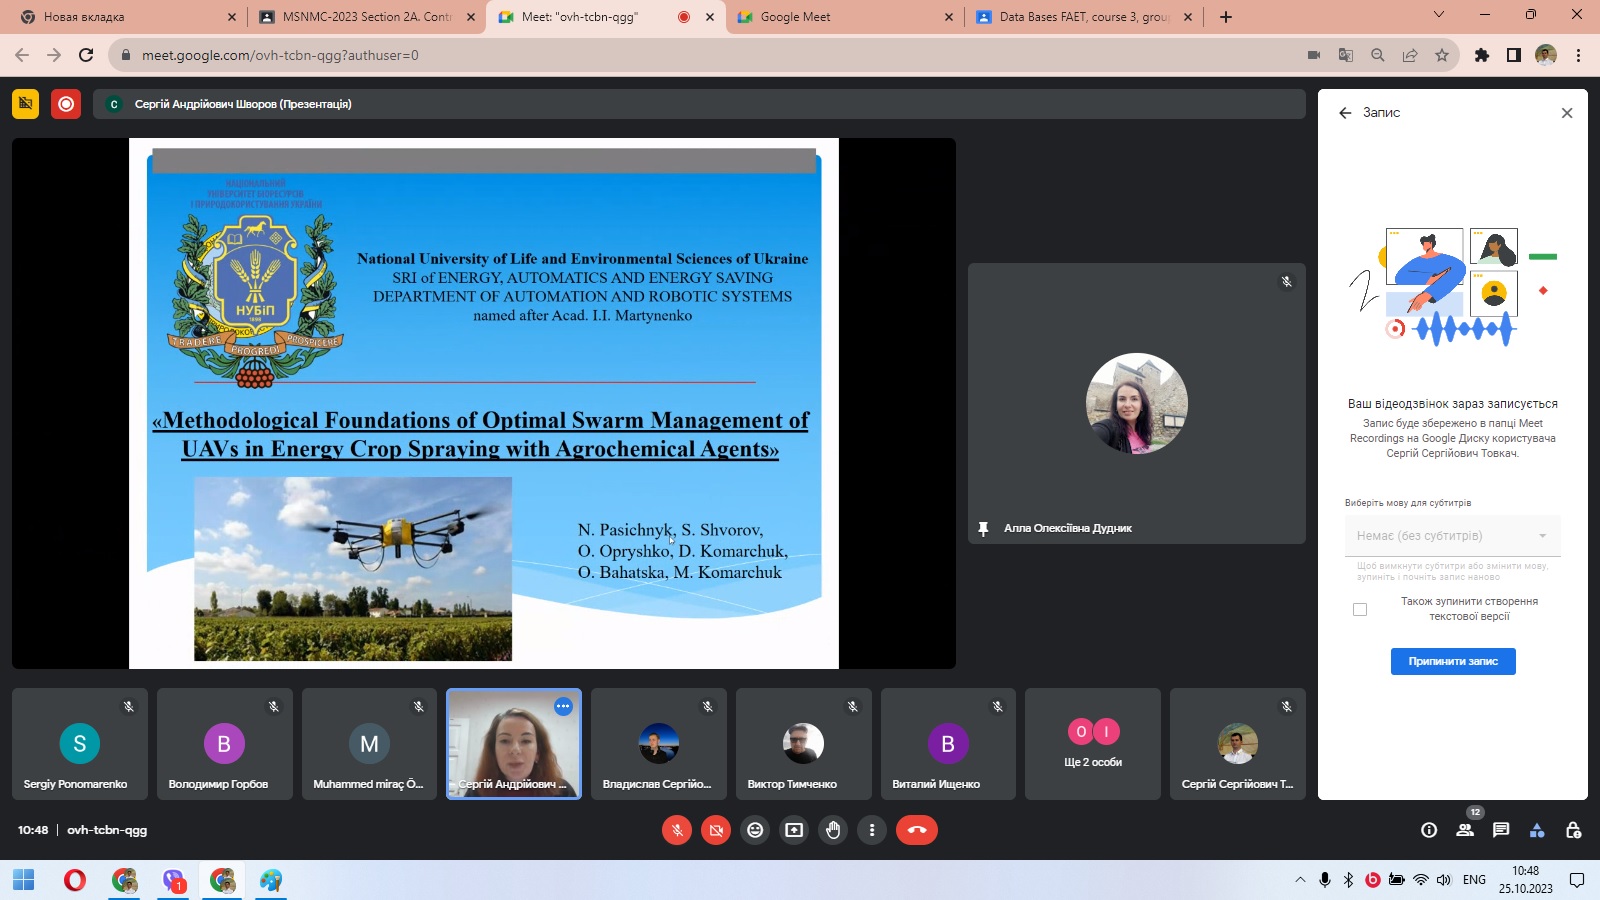Open the emoji reactions button
The height and width of the screenshot is (900, 1600).
pos(755,830)
